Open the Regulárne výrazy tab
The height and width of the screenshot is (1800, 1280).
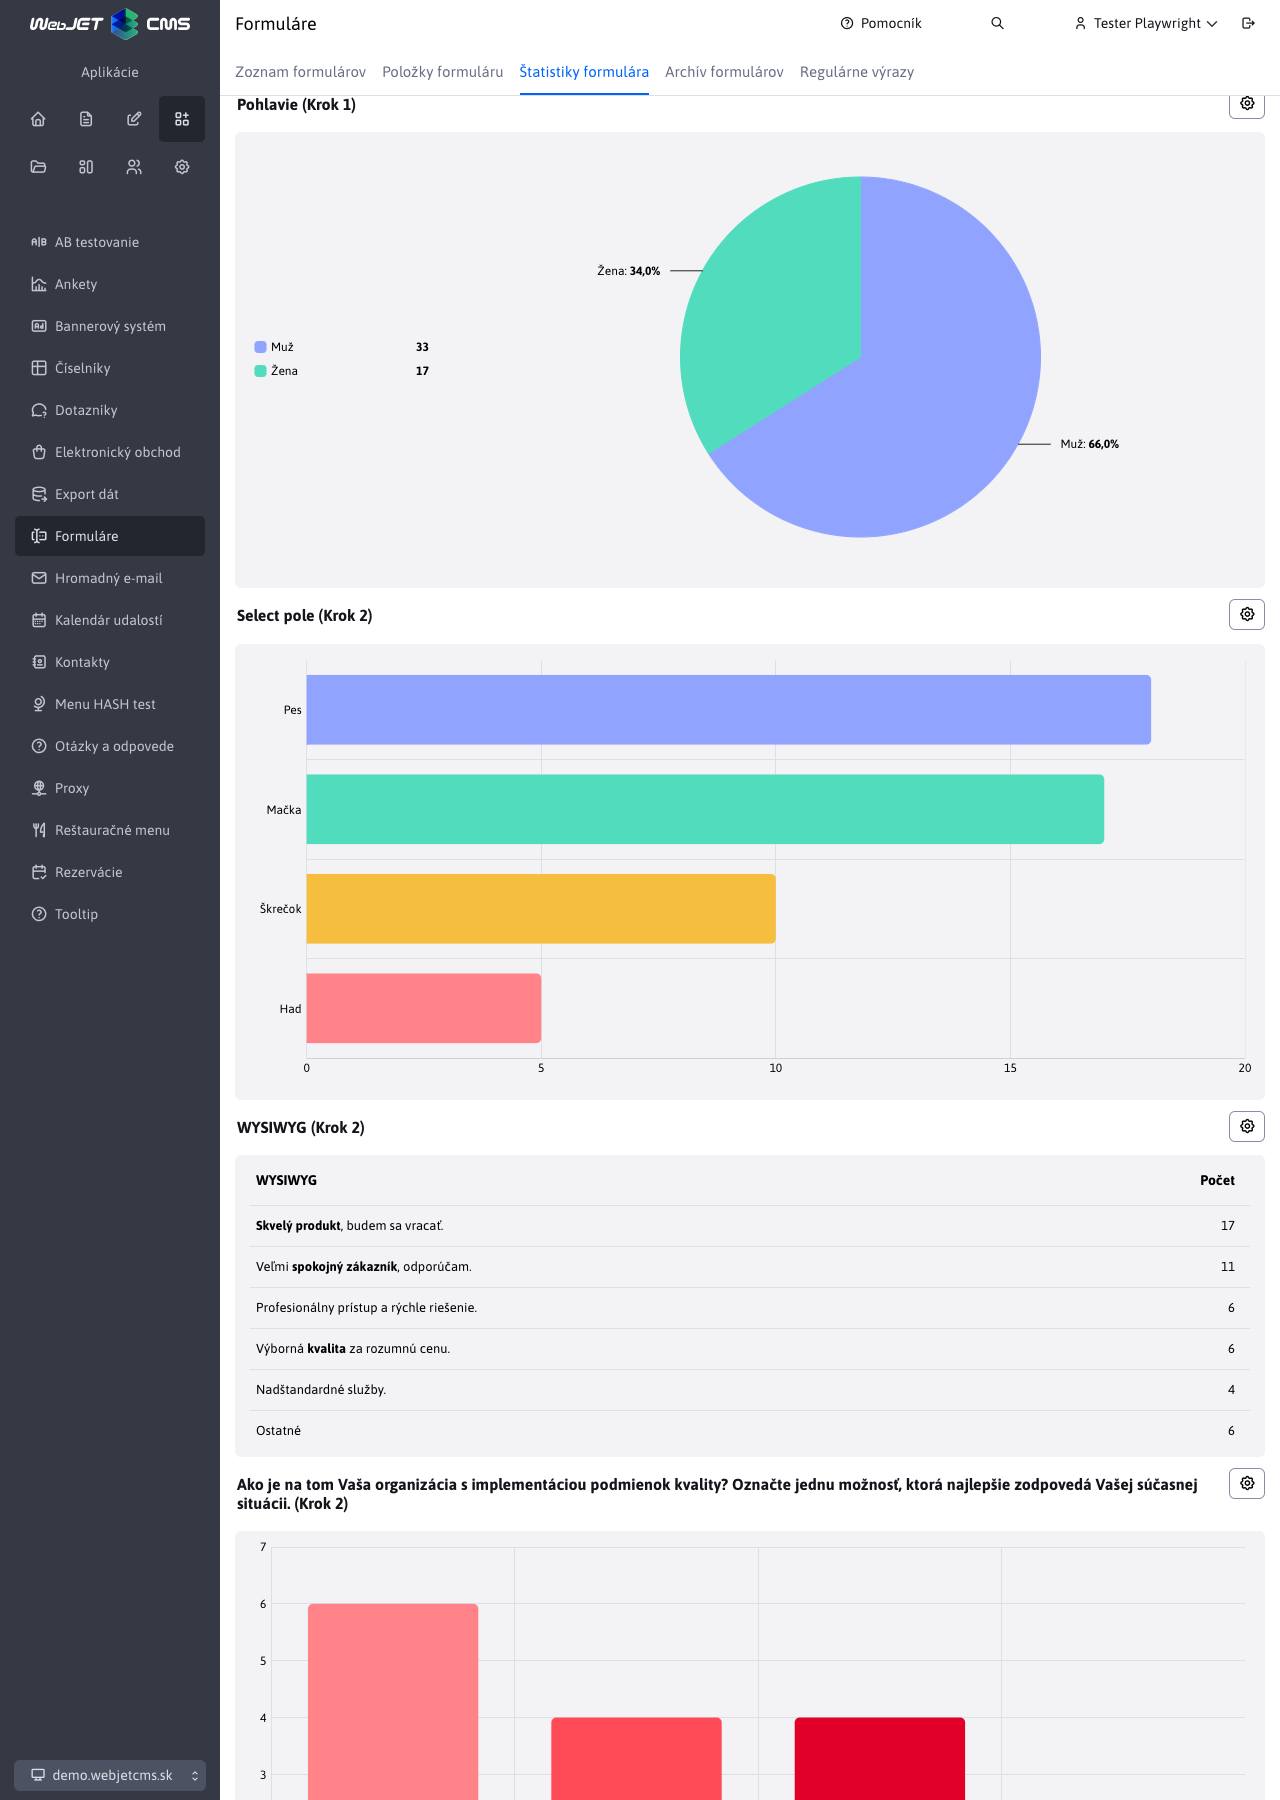pyautogui.click(x=857, y=72)
